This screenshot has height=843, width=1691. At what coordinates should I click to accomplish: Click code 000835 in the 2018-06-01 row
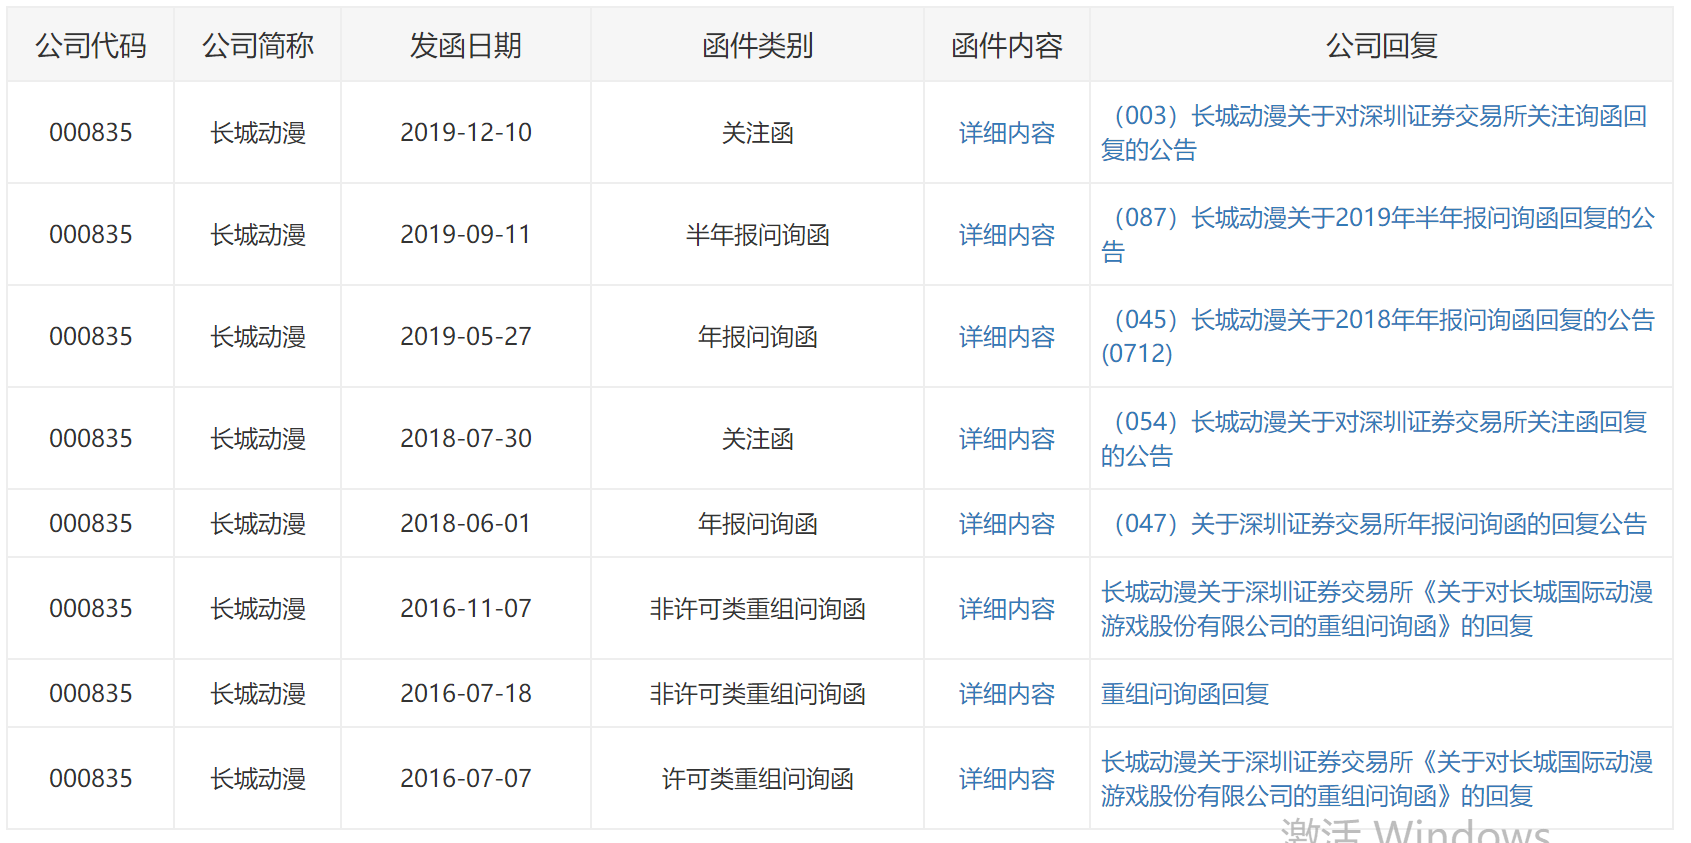[x=91, y=524]
